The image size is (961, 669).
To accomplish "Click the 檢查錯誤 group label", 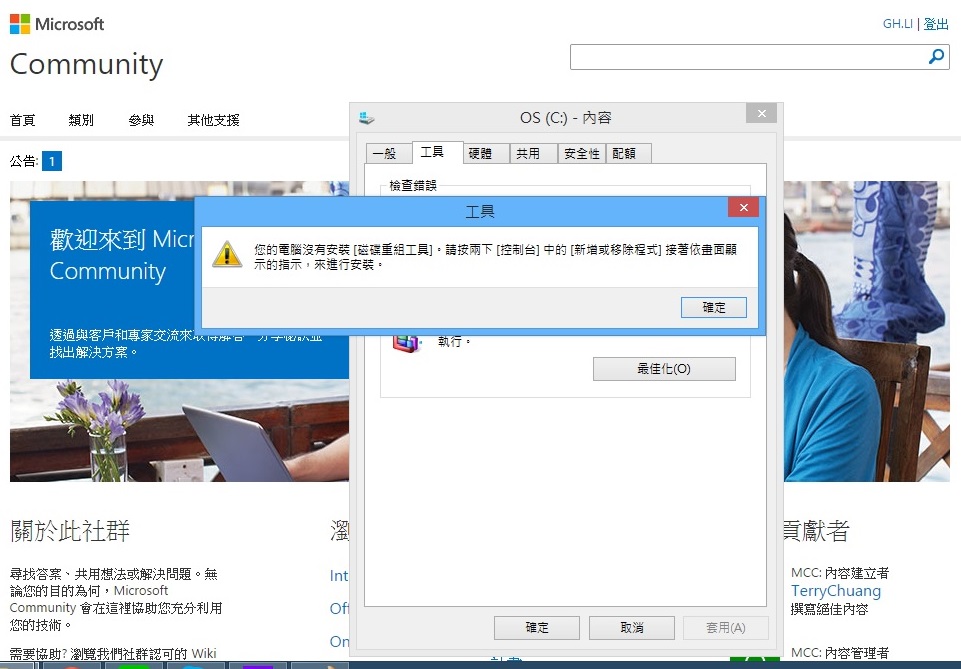I will pos(413,186).
